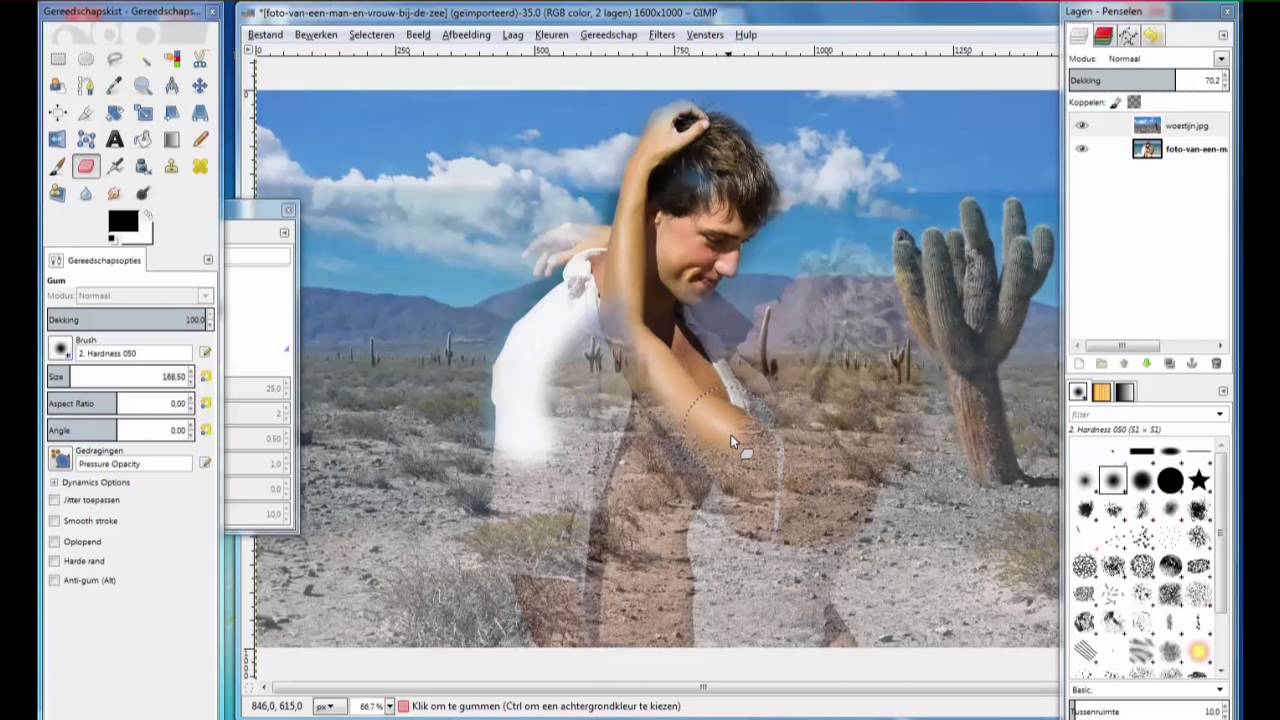1280x720 pixels.
Task: Click the lower layer green arrow button
Action: [x=1146, y=364]
